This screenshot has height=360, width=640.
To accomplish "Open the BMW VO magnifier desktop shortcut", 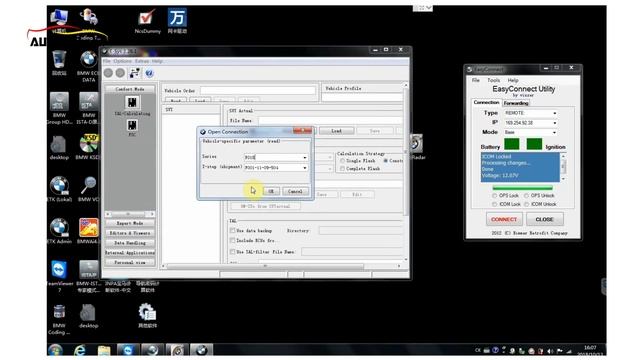I will click(x=88, y=189).
